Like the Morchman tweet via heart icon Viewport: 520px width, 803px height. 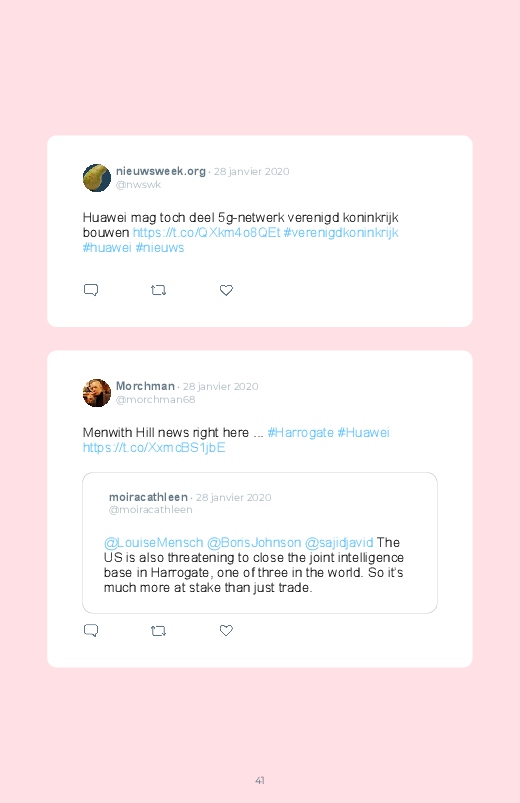[x=226, y=630]
